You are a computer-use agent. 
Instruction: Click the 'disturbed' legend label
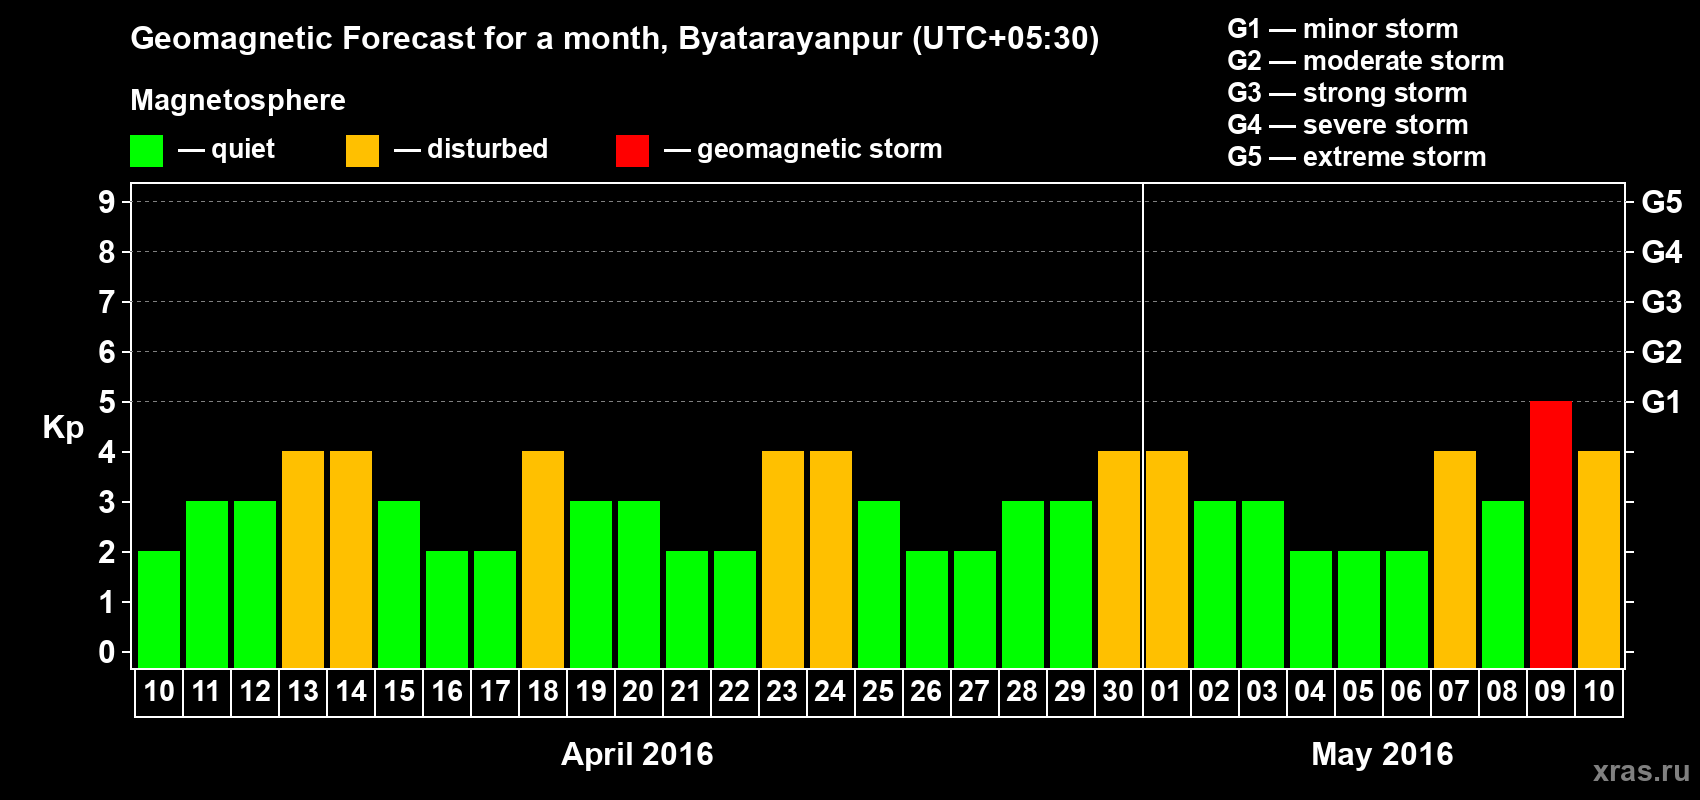488,149
